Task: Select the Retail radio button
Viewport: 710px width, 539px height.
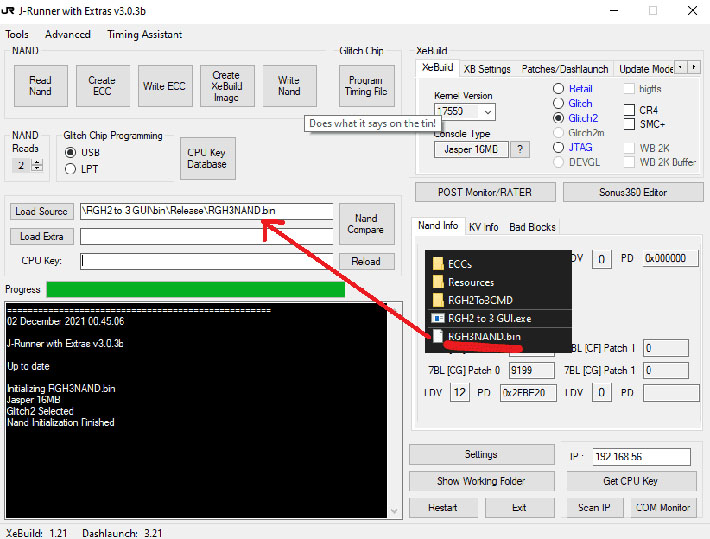Action: (x=559, y=89)
